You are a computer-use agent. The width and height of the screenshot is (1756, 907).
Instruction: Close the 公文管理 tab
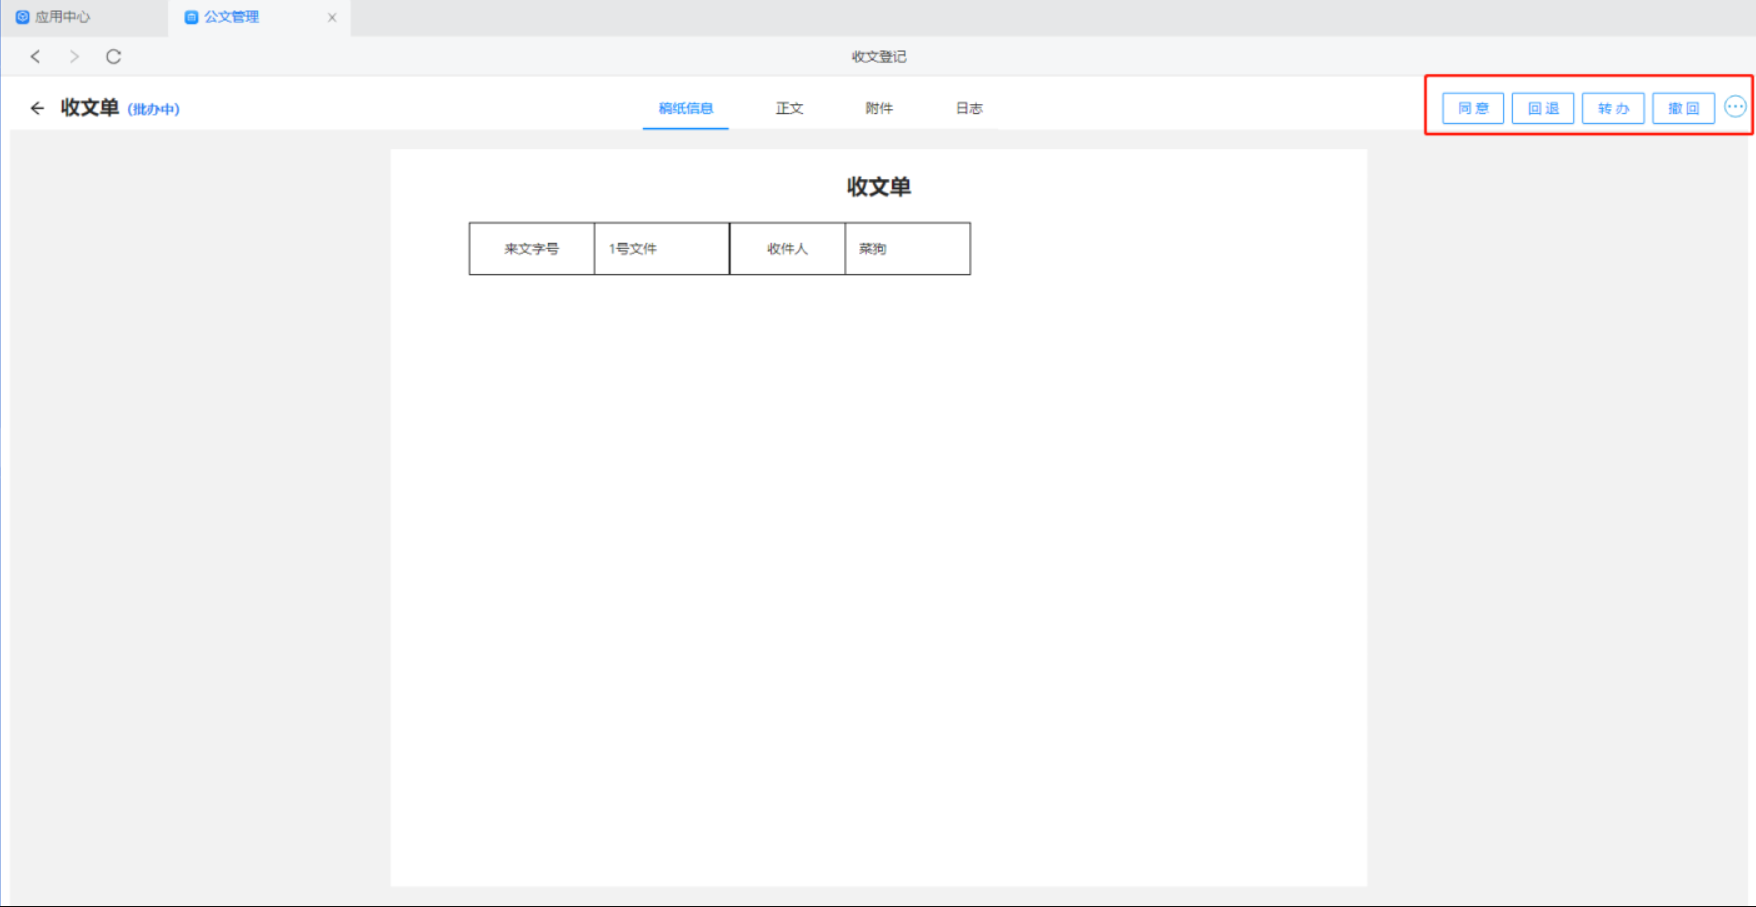(332, 17)
